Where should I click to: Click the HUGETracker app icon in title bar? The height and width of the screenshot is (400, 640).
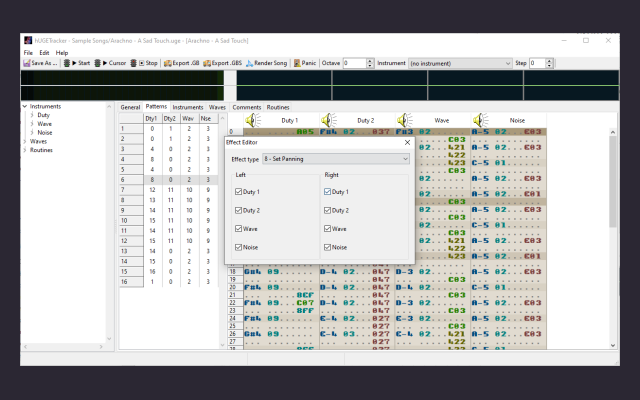28,40
